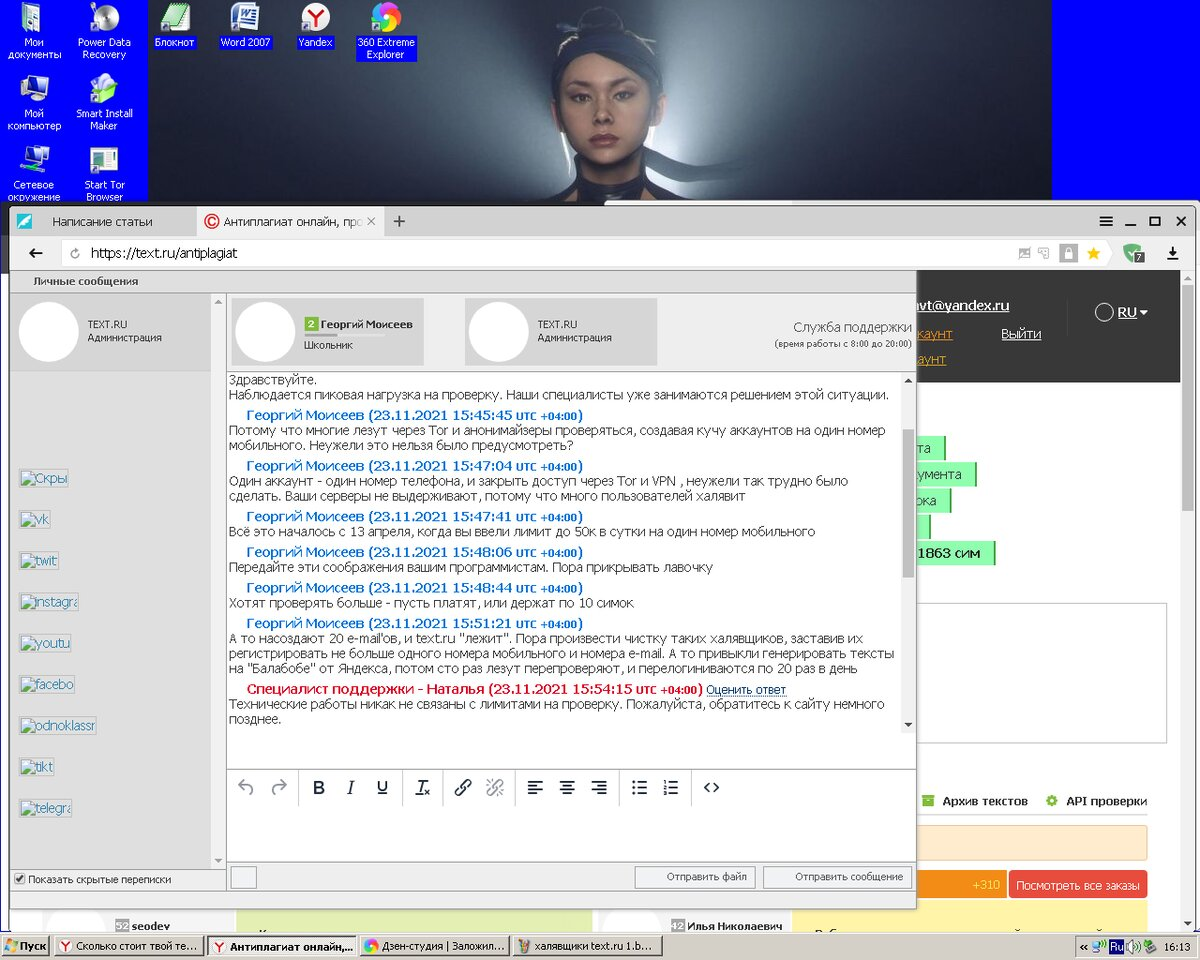This screenshot has width=1200, height=960.
Task: Click the Пуск start button
Action: point(25,946)
